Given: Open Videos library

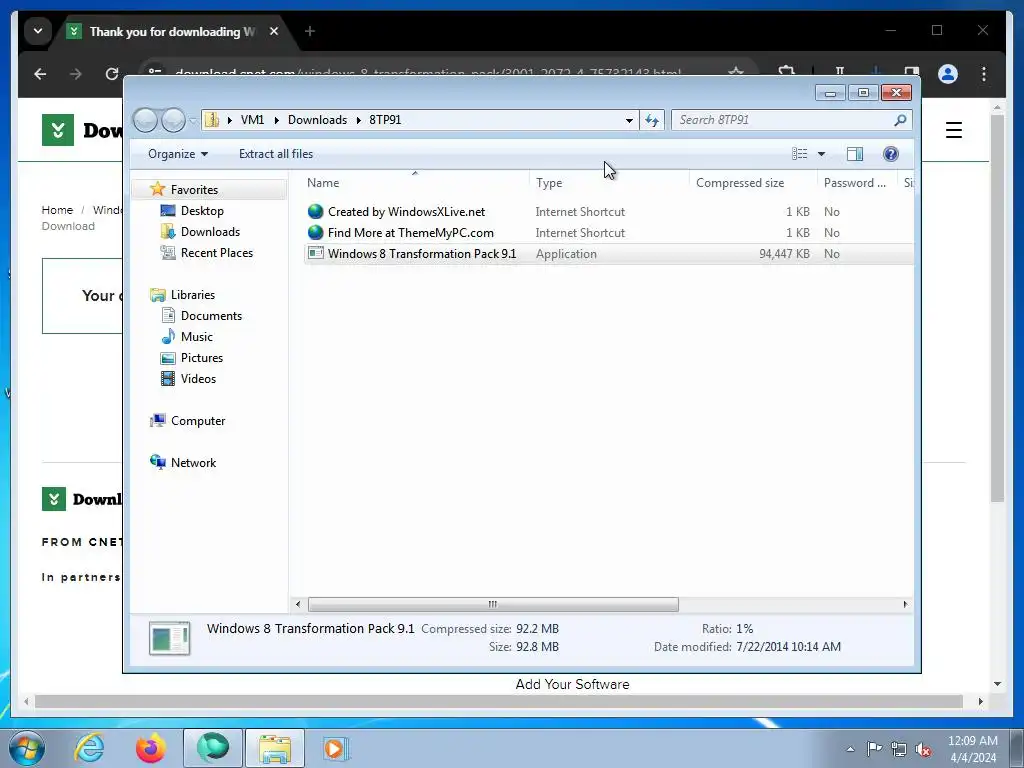Looking at the screenshot, I should (x=198, y=379).
